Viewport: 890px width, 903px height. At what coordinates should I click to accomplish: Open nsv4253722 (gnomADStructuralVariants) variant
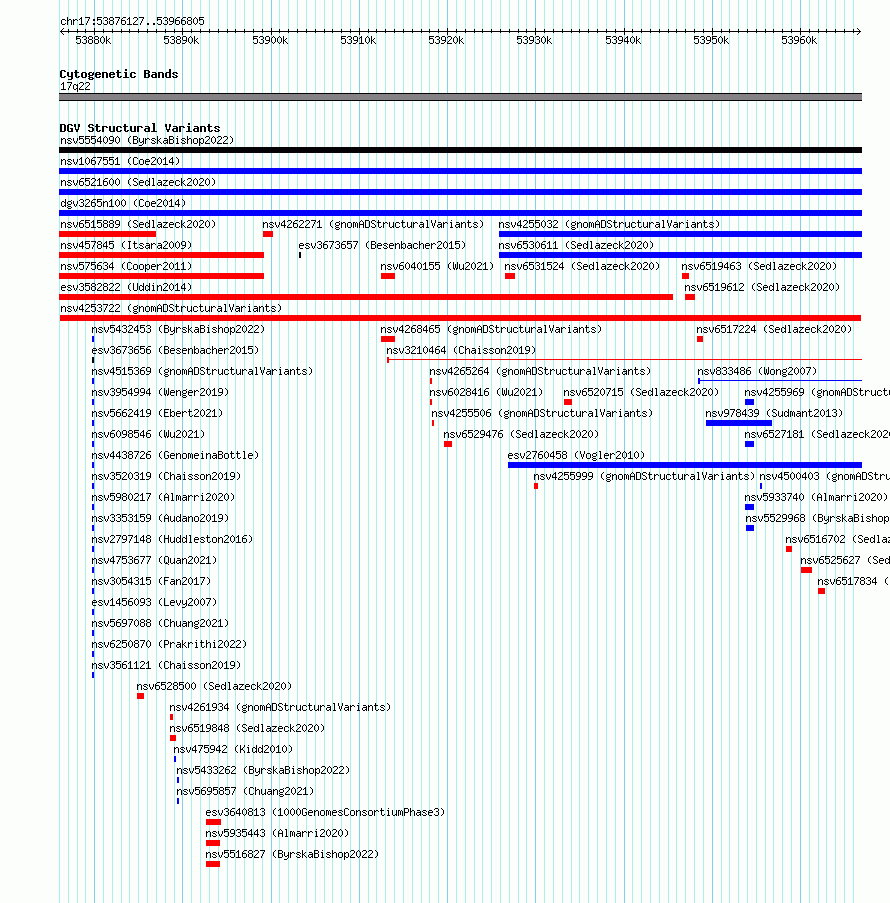[171, 308]
